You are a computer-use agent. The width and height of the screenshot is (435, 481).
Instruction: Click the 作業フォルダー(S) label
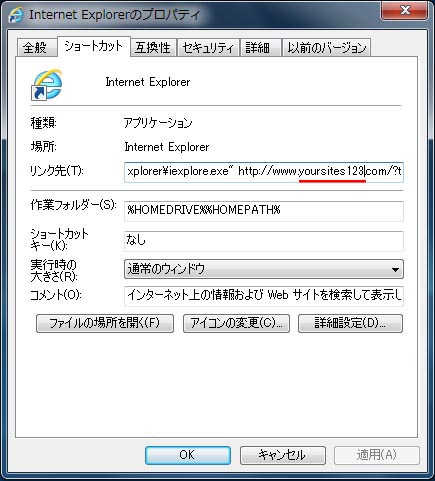[73, 204]
